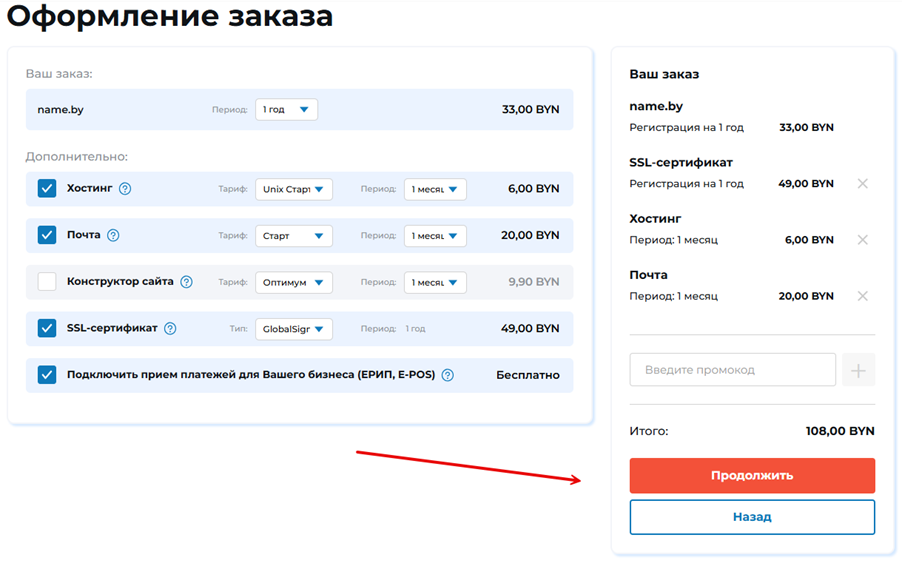Uncheck the SSL-сертификат checkbox
The height and width of the screenshot is (566, 902).
pyautogui.click(x=47, y=329)
